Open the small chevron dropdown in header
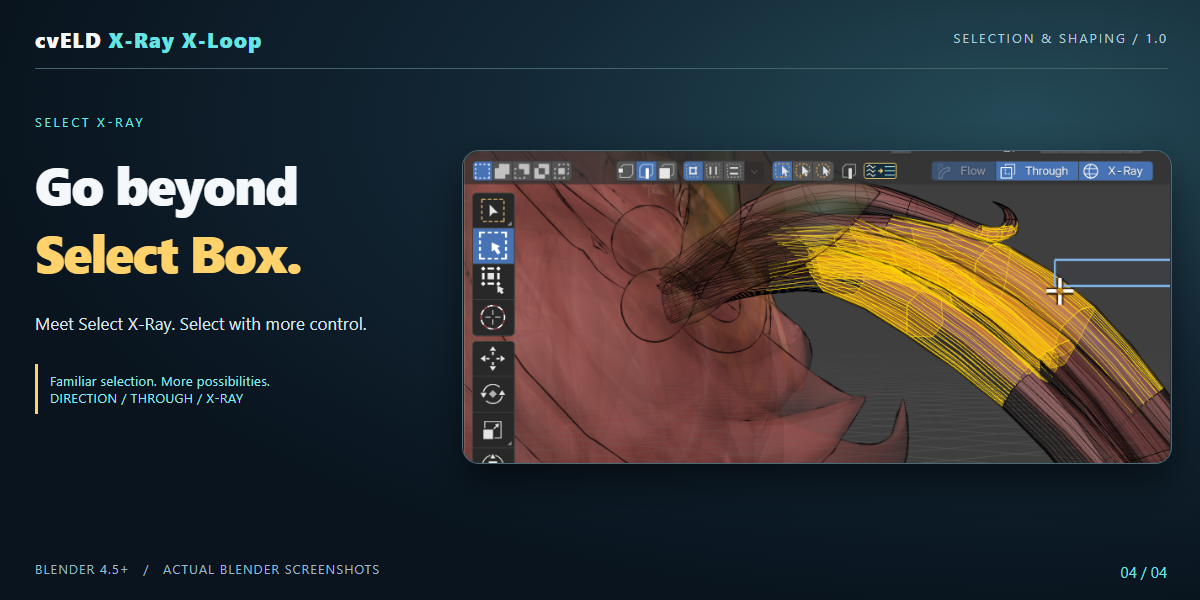Viewport: 1200px width, 600px height. pyautogui.click(x=754, y=171)
